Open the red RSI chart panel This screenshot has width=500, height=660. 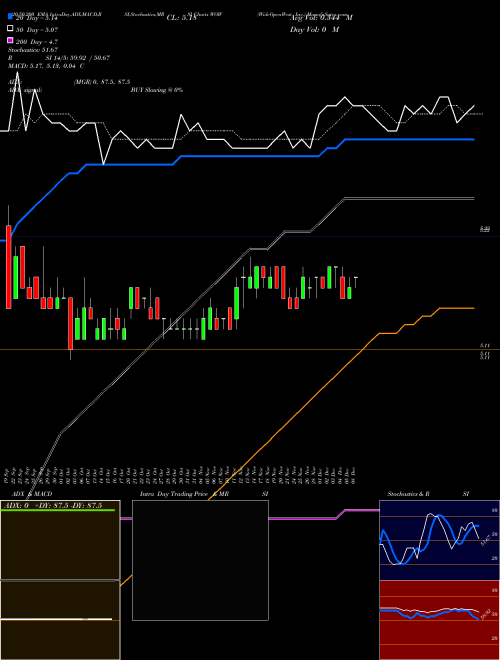439,620
